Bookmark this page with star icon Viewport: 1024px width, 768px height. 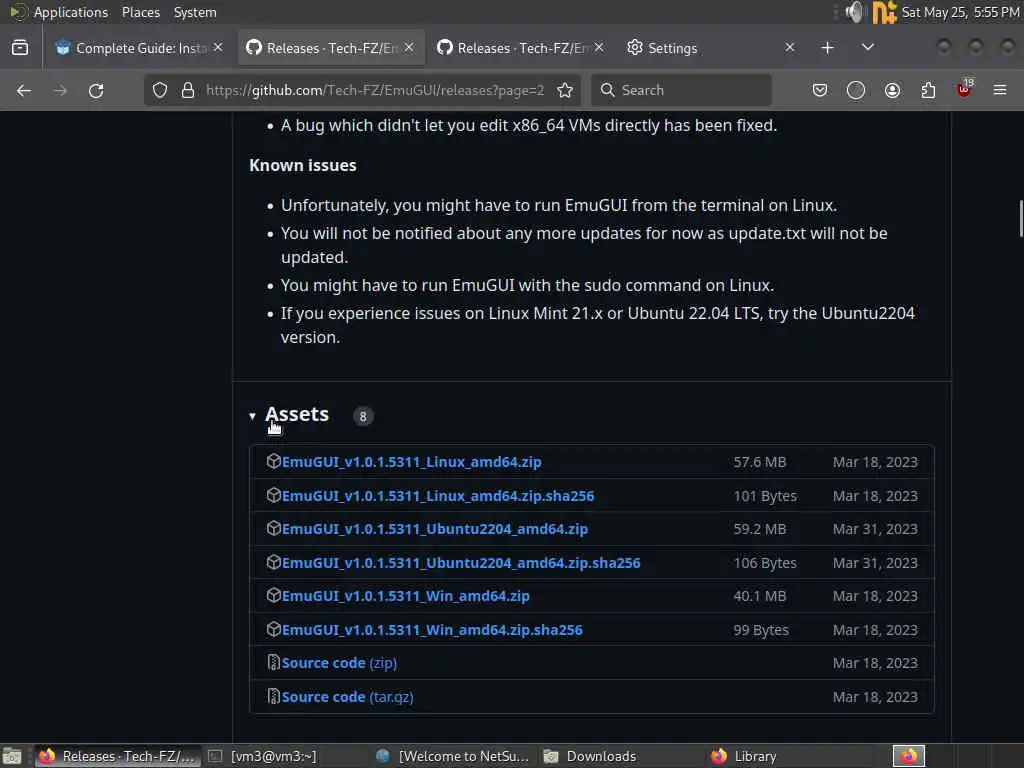coord(565,90)
